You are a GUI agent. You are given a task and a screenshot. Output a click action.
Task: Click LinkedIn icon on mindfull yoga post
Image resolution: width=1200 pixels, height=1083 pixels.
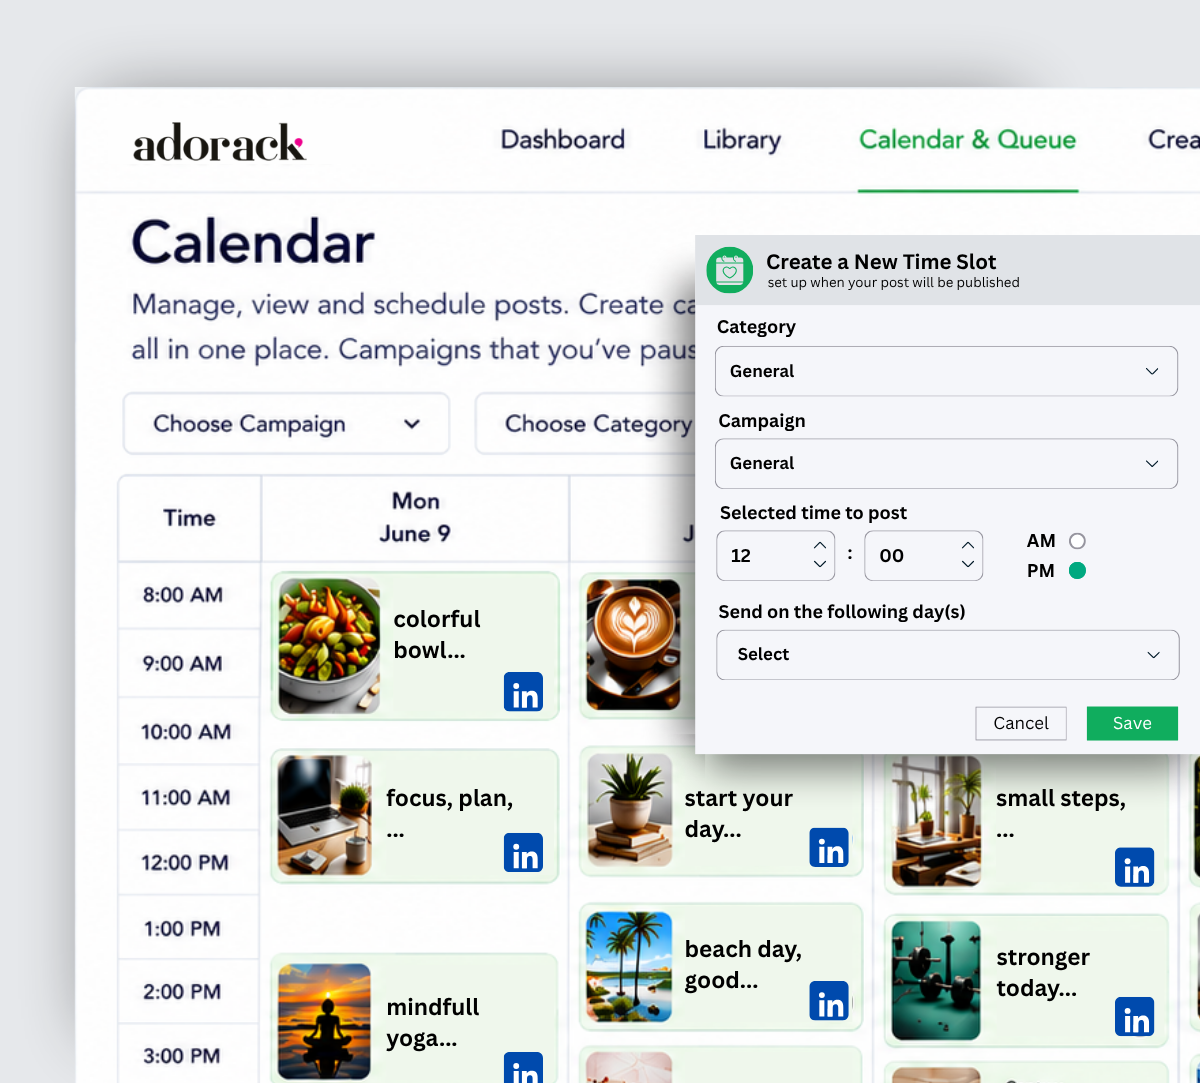[524, 1068]
